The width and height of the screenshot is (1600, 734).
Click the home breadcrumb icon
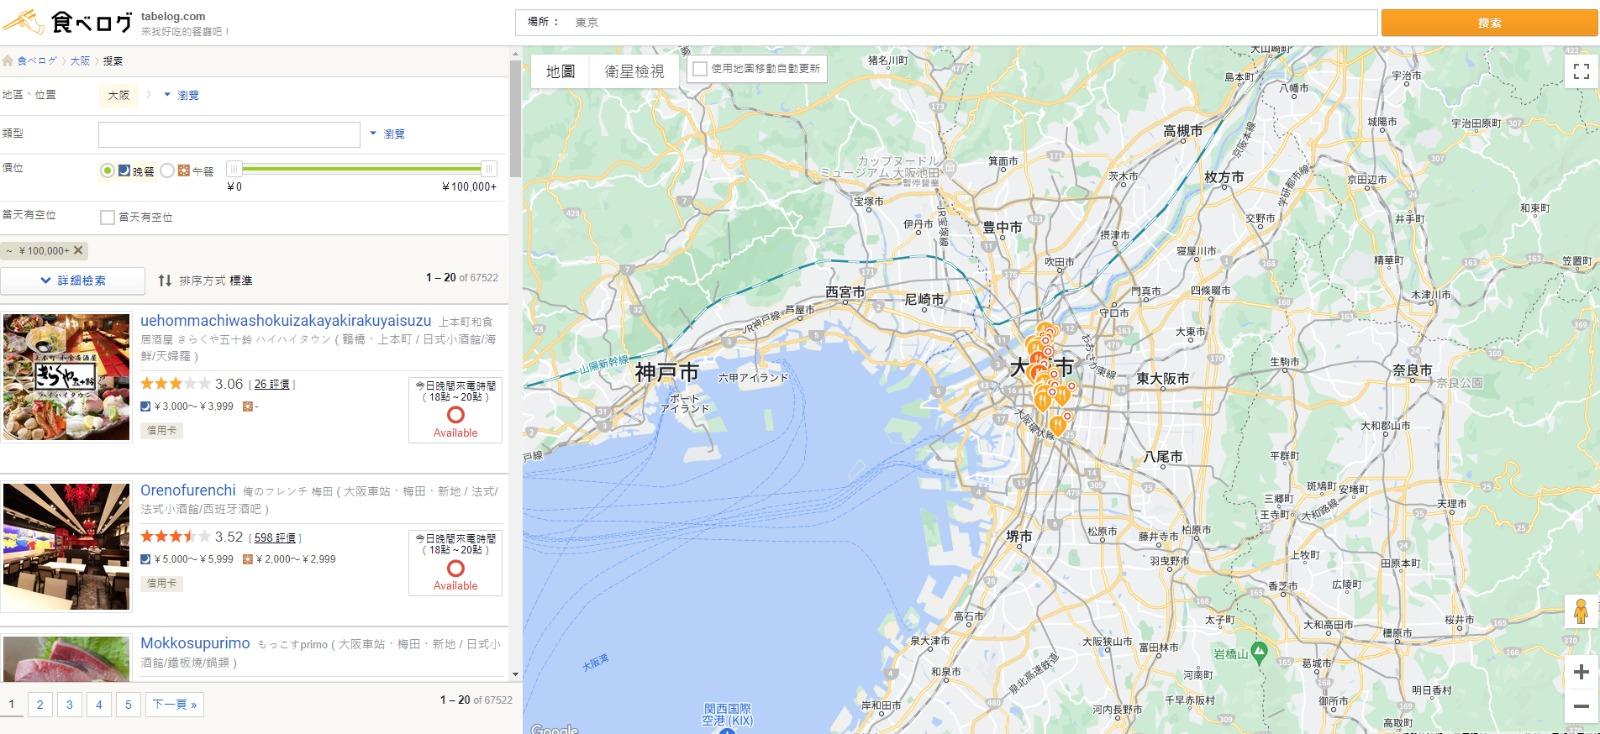pyautogui.click(x=8, y=61)
